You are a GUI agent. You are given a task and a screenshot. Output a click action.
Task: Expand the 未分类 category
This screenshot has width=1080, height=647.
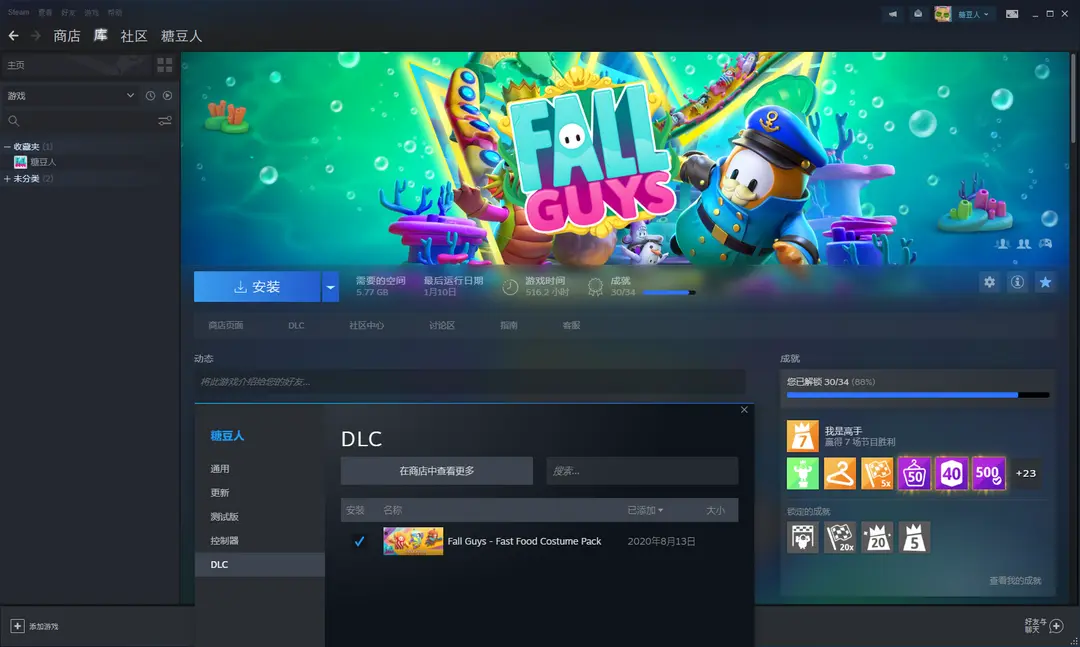pos(7,178)
